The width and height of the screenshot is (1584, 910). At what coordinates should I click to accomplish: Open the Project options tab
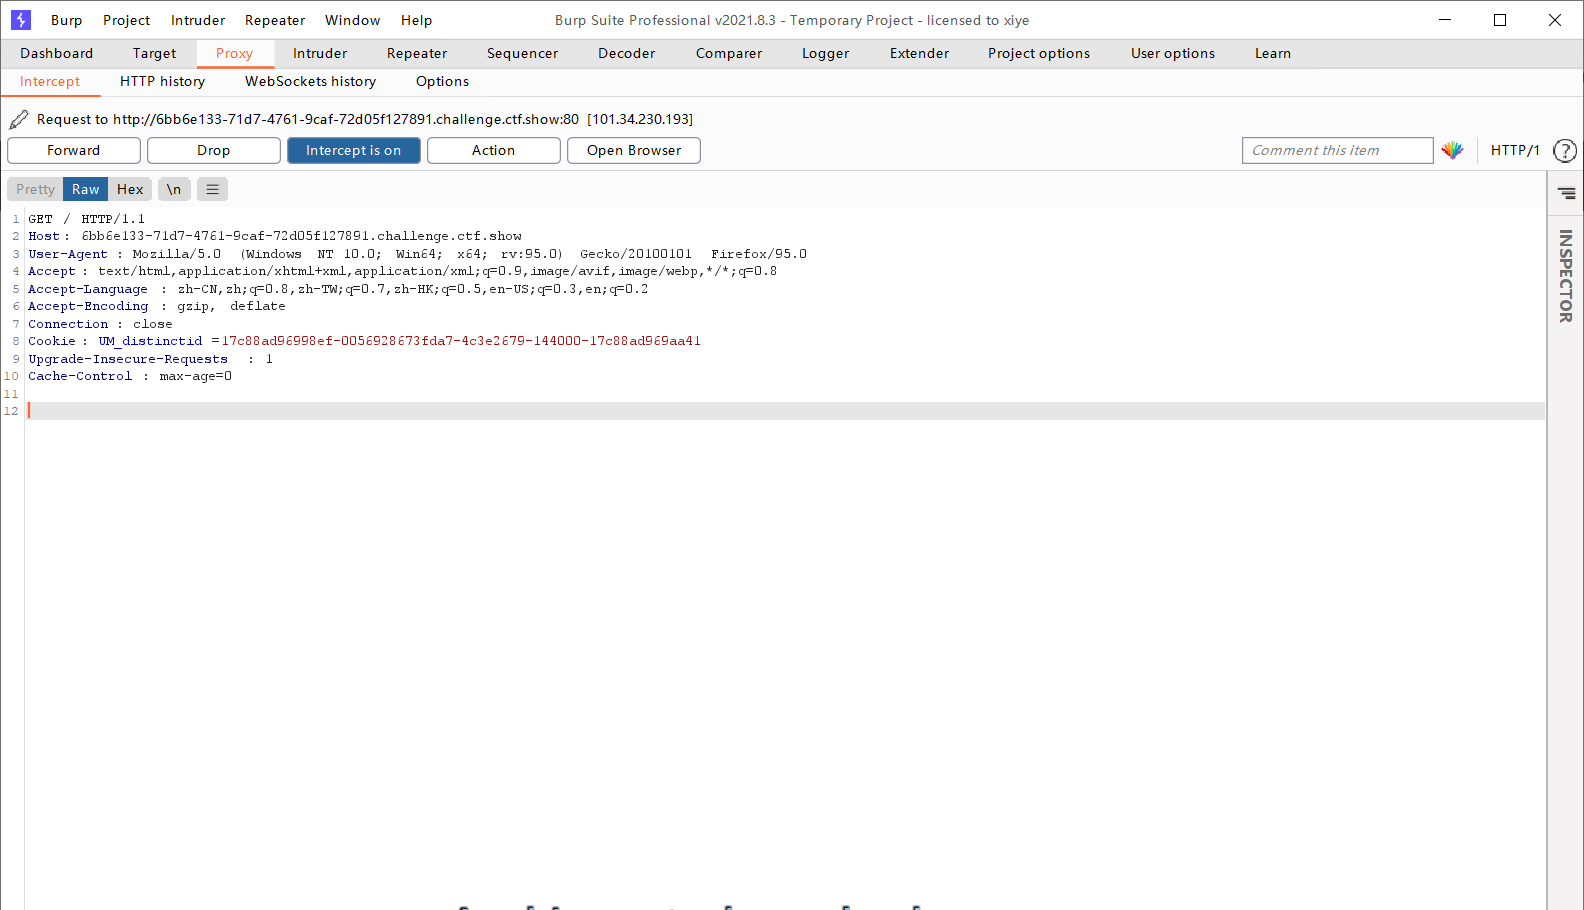1039,53
